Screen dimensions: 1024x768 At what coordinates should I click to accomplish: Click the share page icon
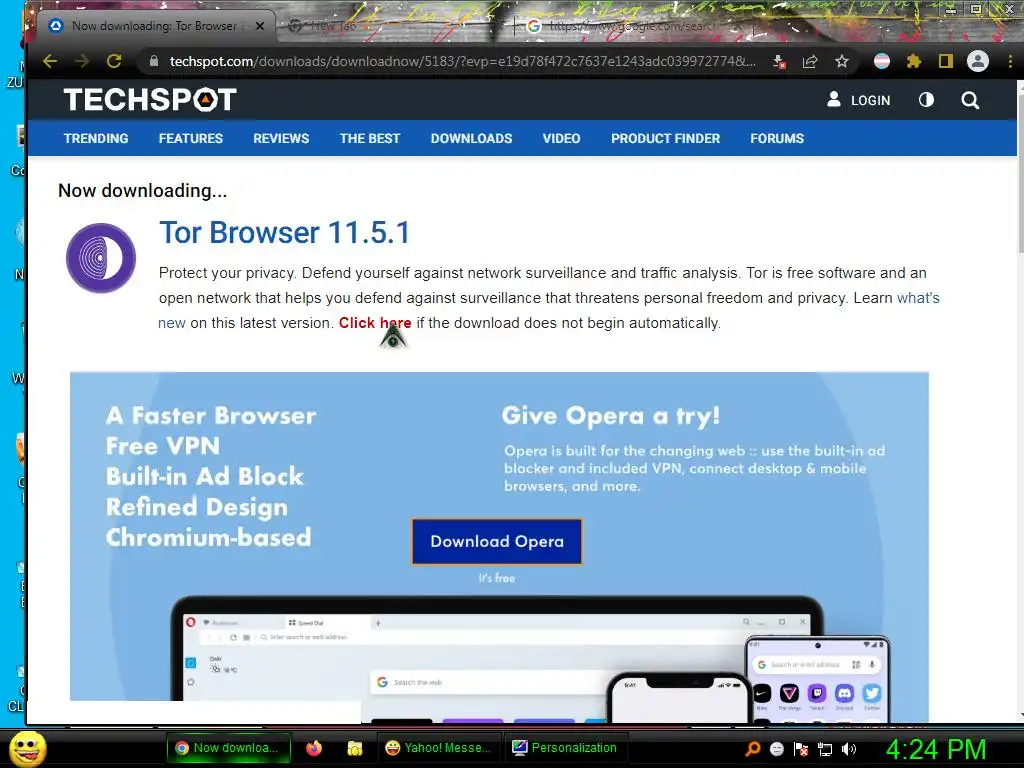(810, 61)
